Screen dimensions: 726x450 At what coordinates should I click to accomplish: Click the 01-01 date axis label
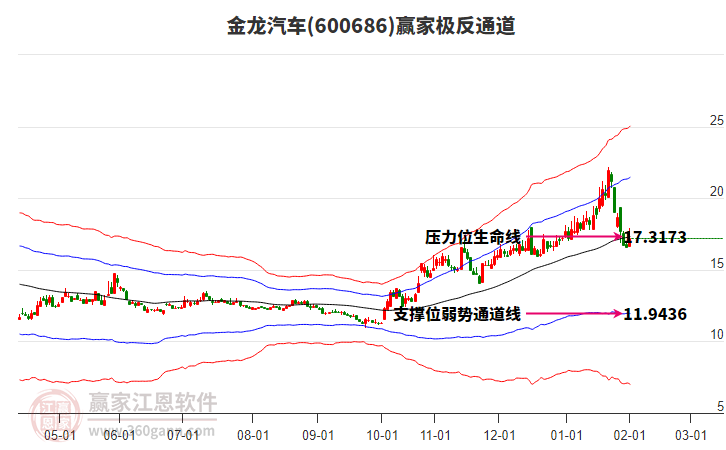coord(566,435)
